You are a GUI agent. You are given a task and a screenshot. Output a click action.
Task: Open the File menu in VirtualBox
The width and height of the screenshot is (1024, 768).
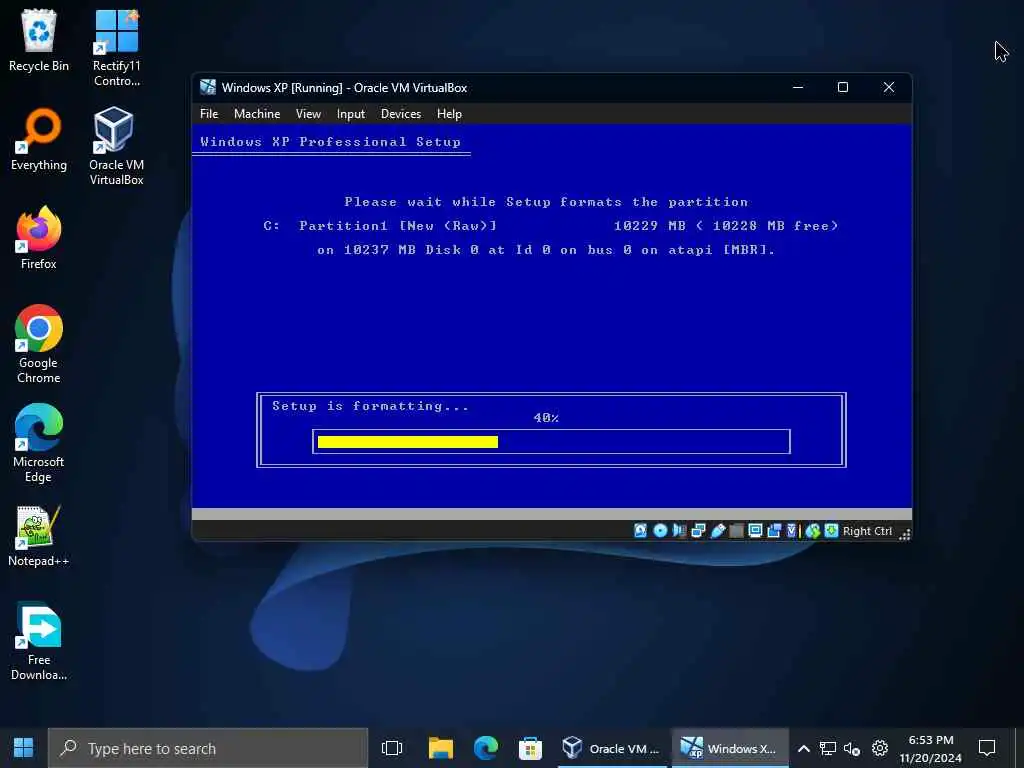209,114
